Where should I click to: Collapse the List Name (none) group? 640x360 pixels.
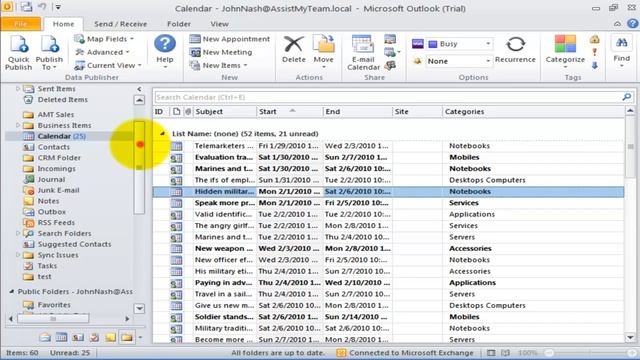pos(162,133)
